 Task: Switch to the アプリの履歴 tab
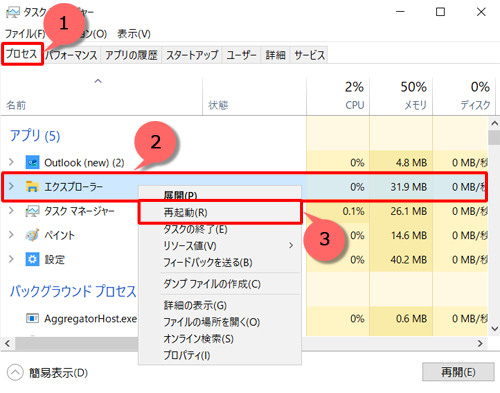coord(131,55)
